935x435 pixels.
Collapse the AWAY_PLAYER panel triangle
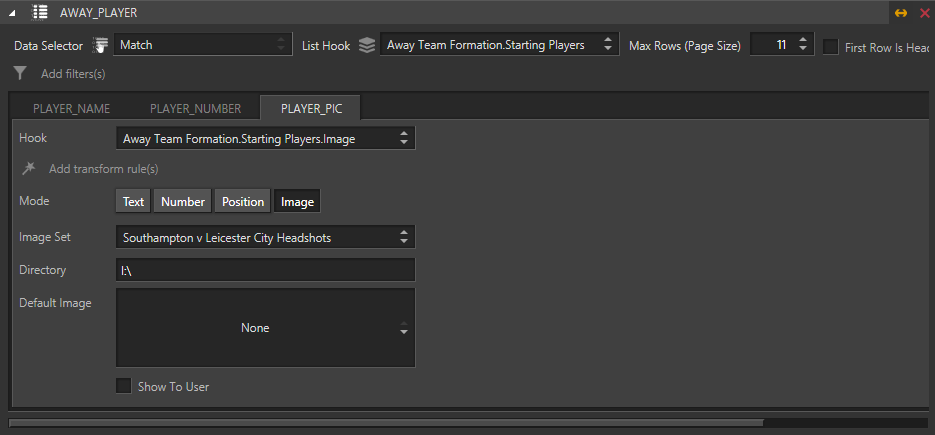[x=13, y=13]
